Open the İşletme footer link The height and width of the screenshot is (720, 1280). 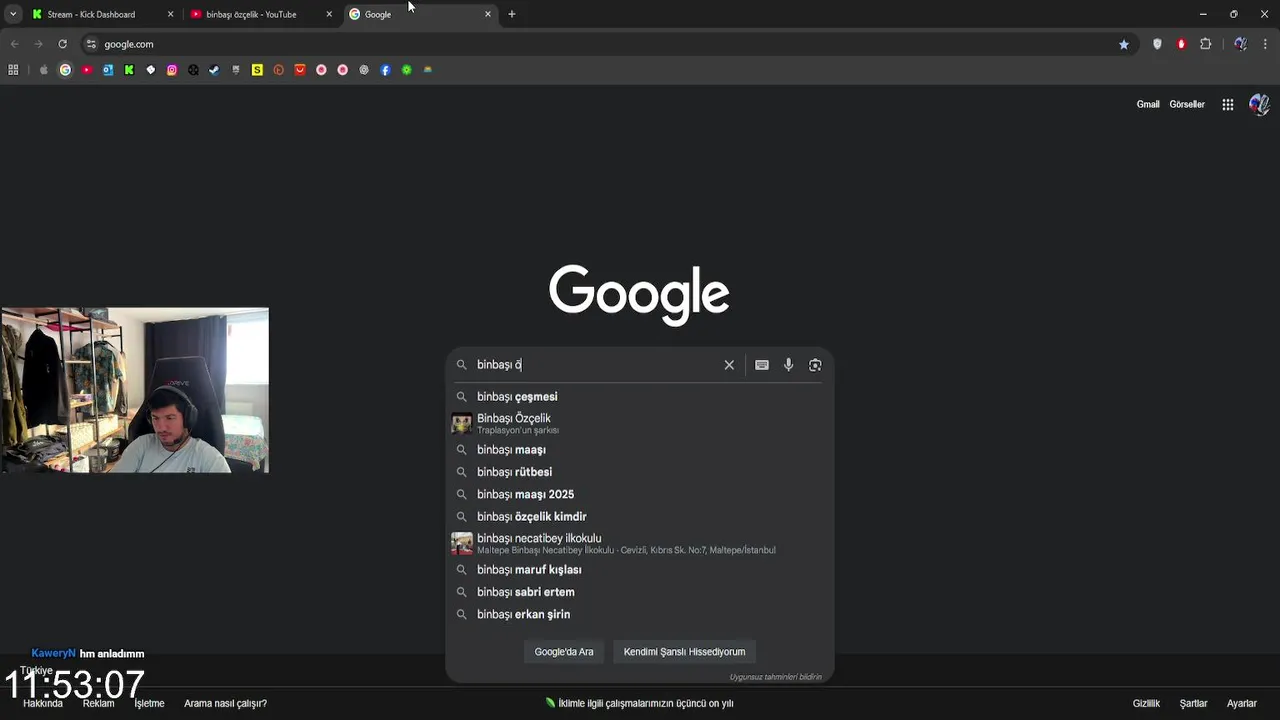149,704
